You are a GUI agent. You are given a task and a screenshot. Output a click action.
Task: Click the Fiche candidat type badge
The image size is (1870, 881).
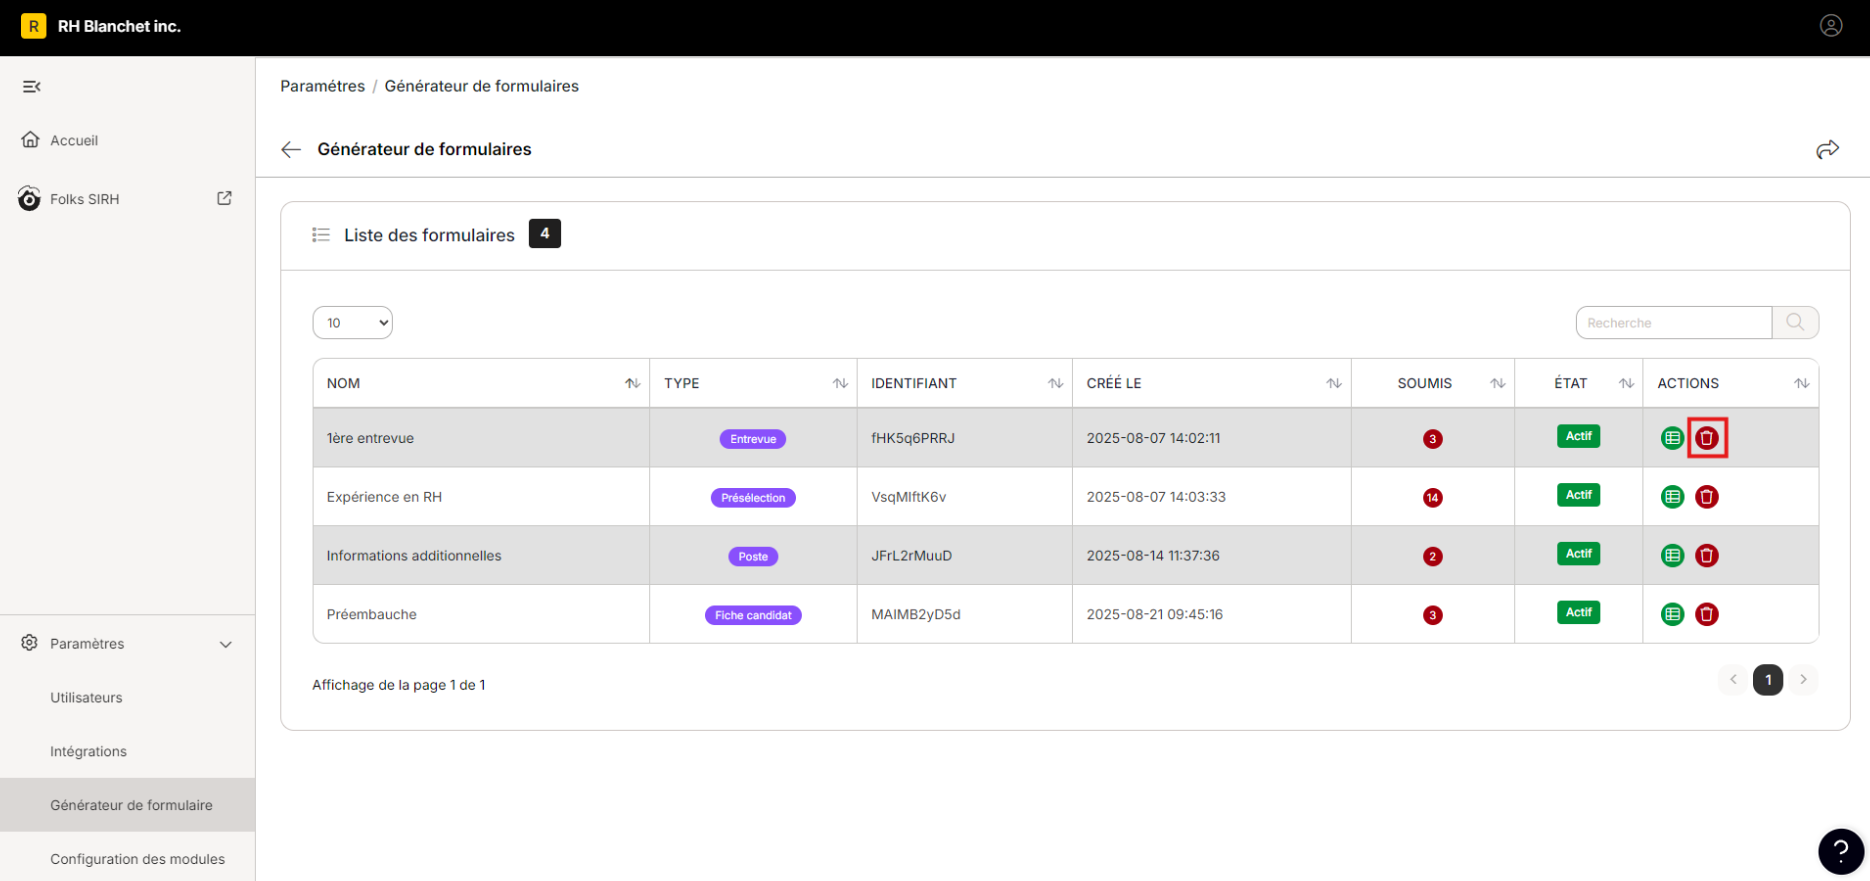pyautogui.click(x=753, y=615)
